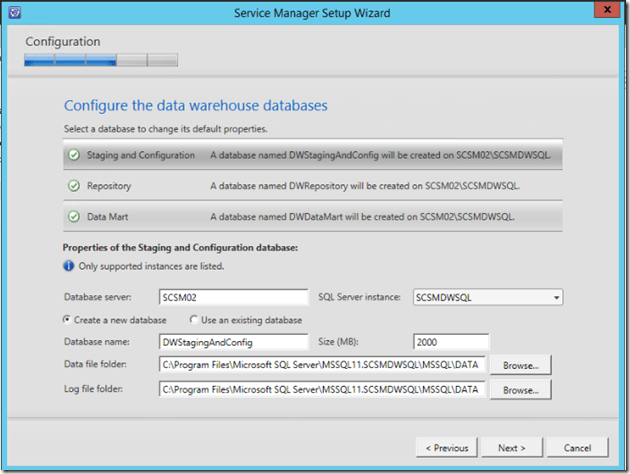Screen dimensions: 630x474
Task: Click green checkmark beside Data Mart
Action: tap(74, 216)
